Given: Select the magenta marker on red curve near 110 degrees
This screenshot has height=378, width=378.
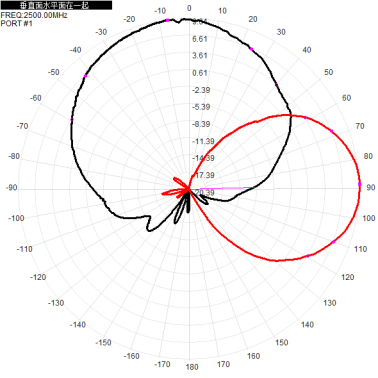Looking at the screenshot, I should point(333,242).
